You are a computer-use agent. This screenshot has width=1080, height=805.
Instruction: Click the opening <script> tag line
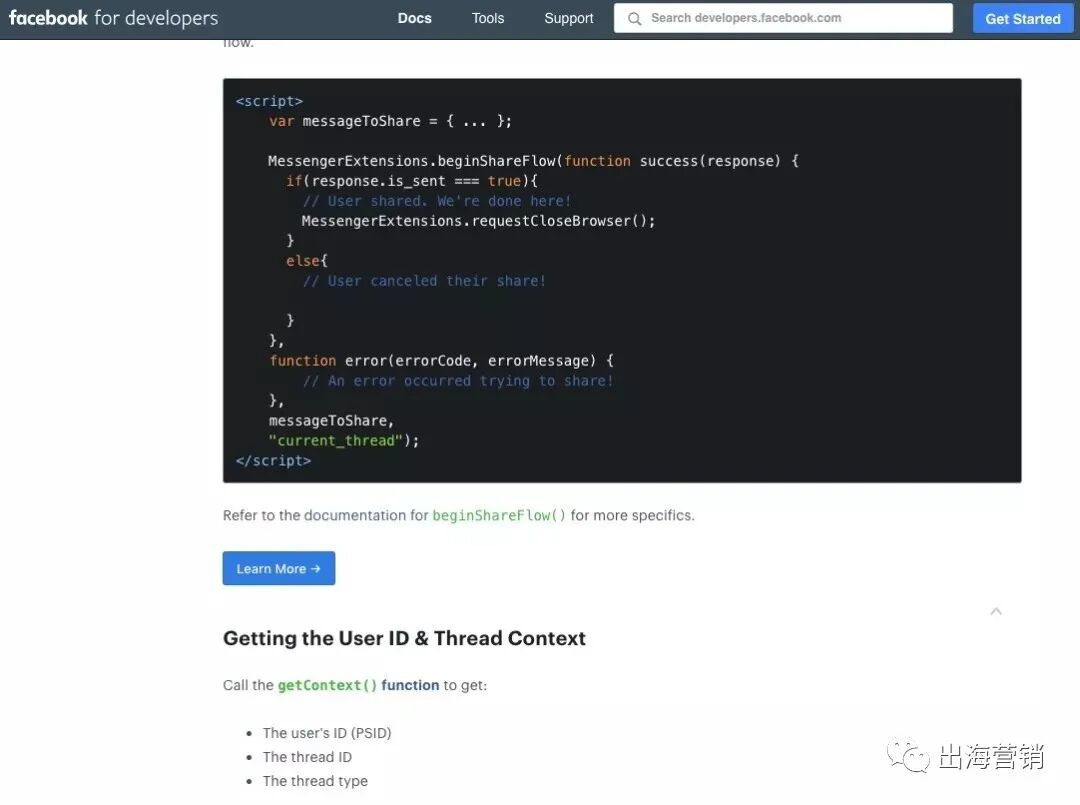(x=269, y=101)
